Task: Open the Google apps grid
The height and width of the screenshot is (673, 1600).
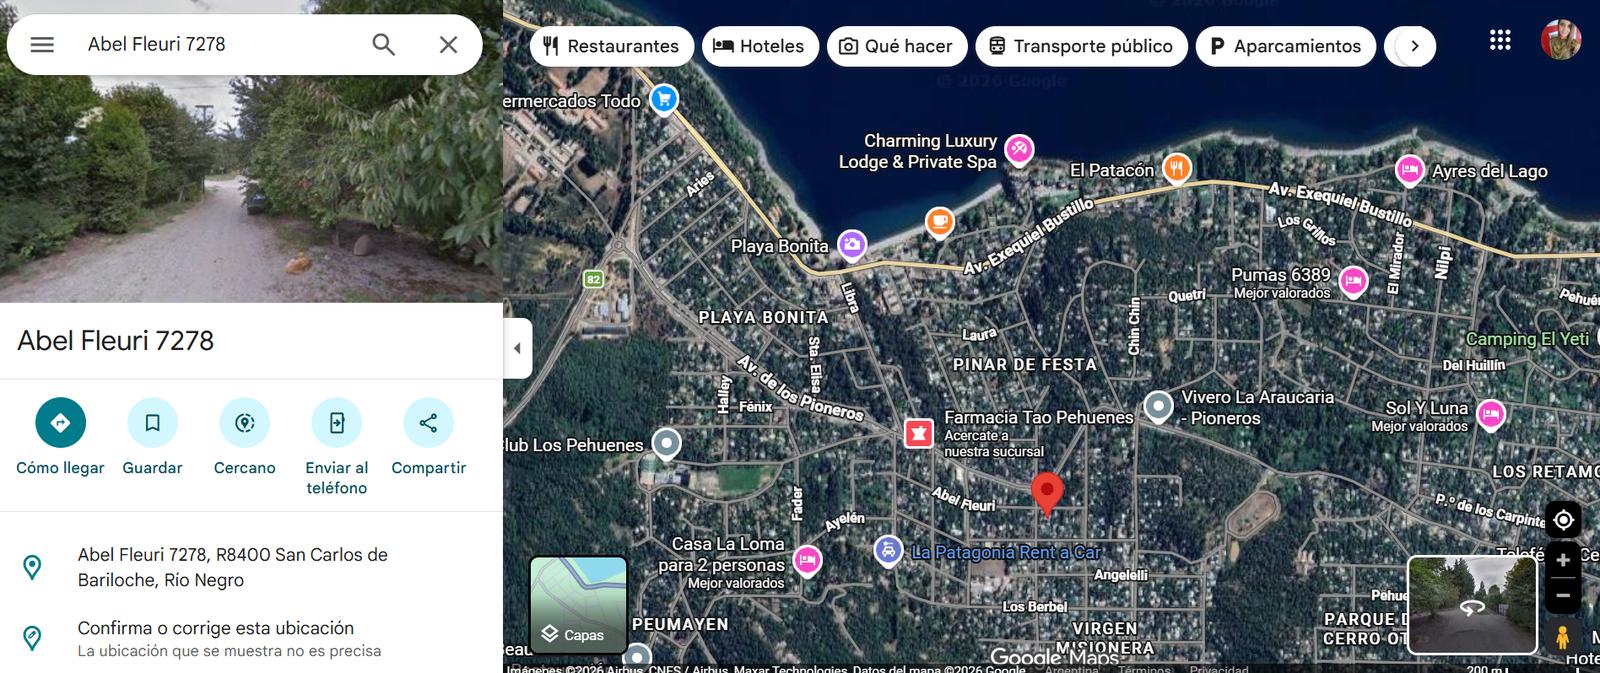Action: pos(1500,40)
